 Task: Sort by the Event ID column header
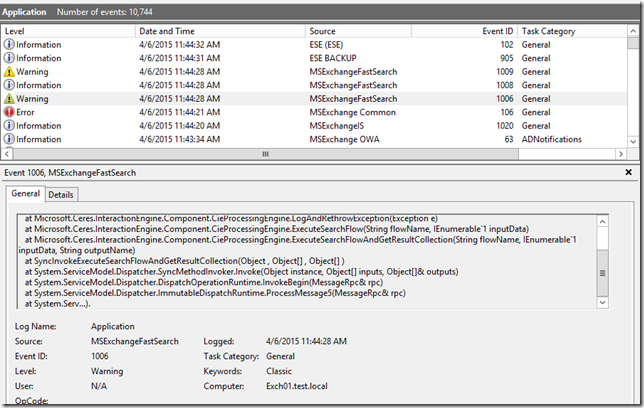pos(464,31)
